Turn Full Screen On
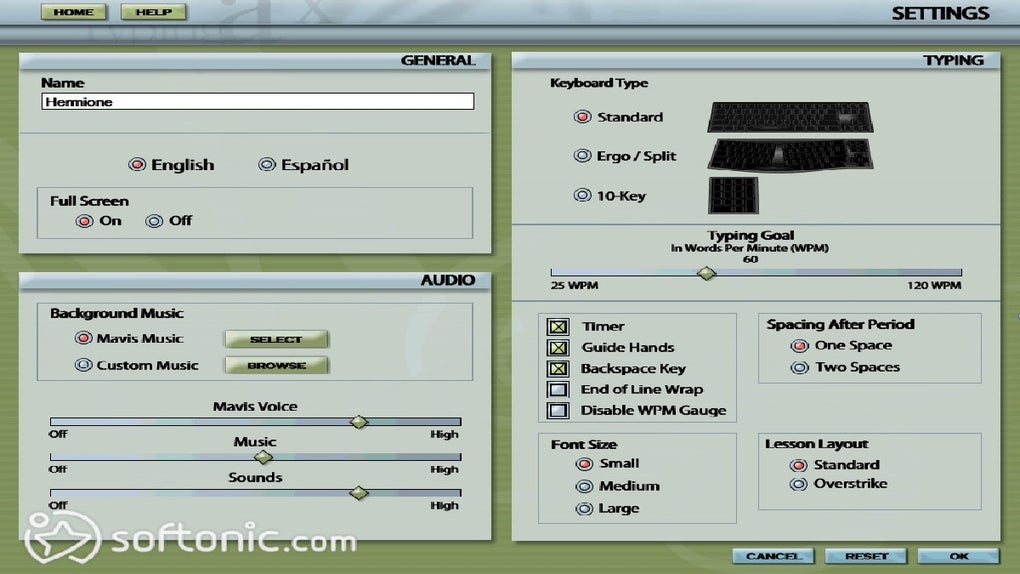1020x574 pixels. 85,221
